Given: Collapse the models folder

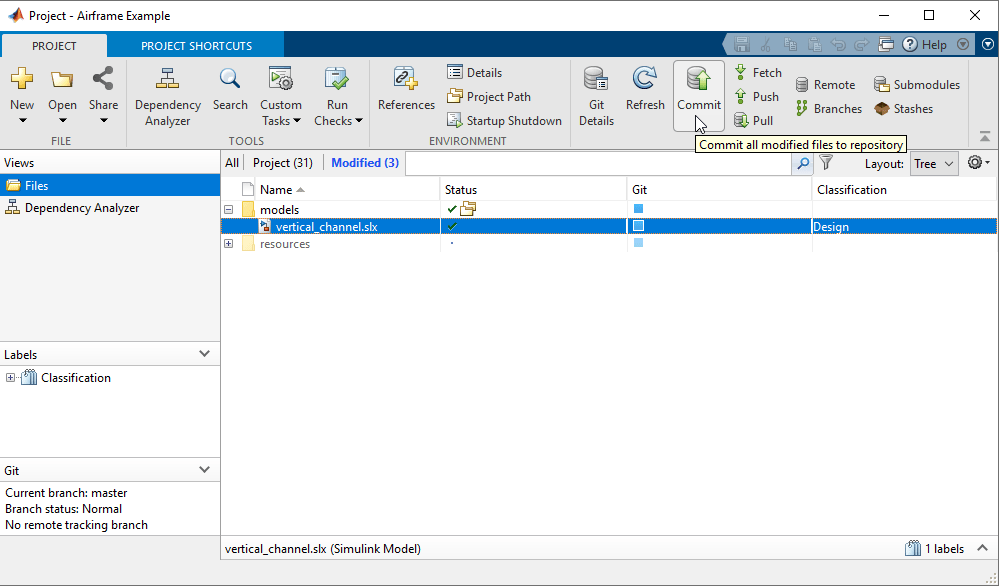Looking at the screenshot, I should tap(229, 210).
